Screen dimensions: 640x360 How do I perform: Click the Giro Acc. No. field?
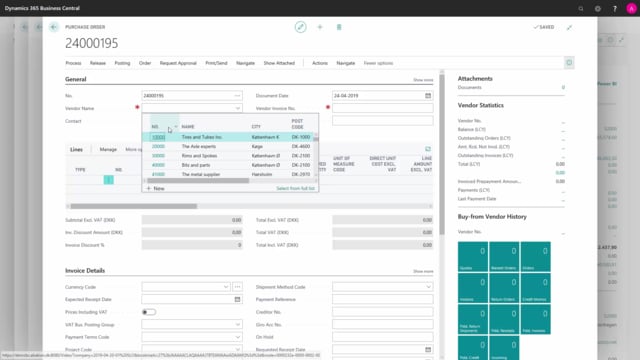(382, 324)
